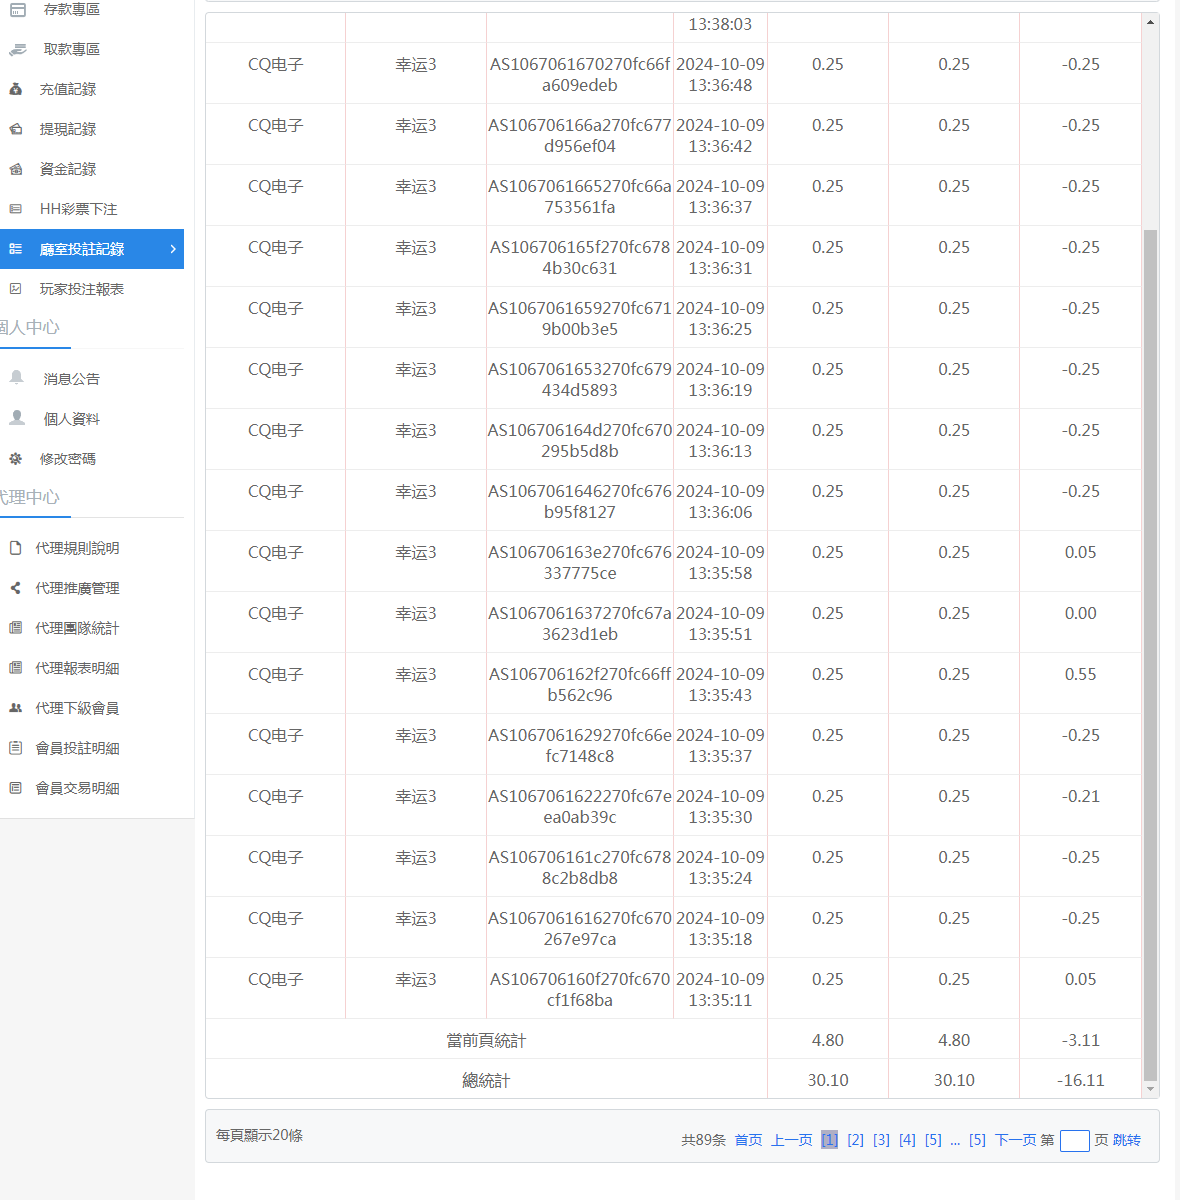The width and height of the screenshot is (1180, 1200).
Task: Jump to page 3 in pagination
Action: coord(881,1140)
